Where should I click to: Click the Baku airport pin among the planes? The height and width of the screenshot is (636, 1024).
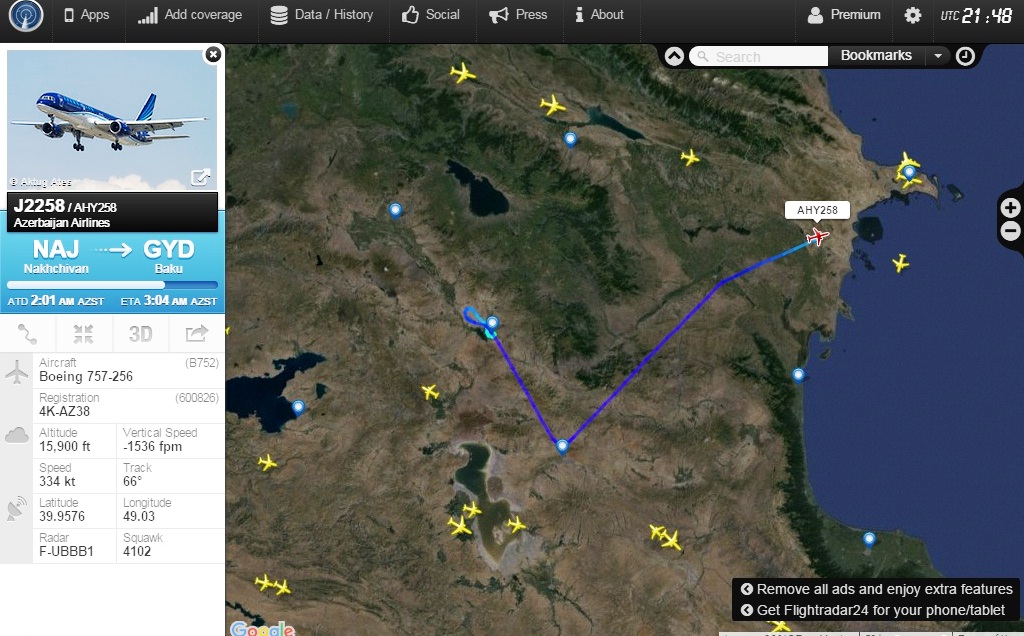(x=909, y=172)
